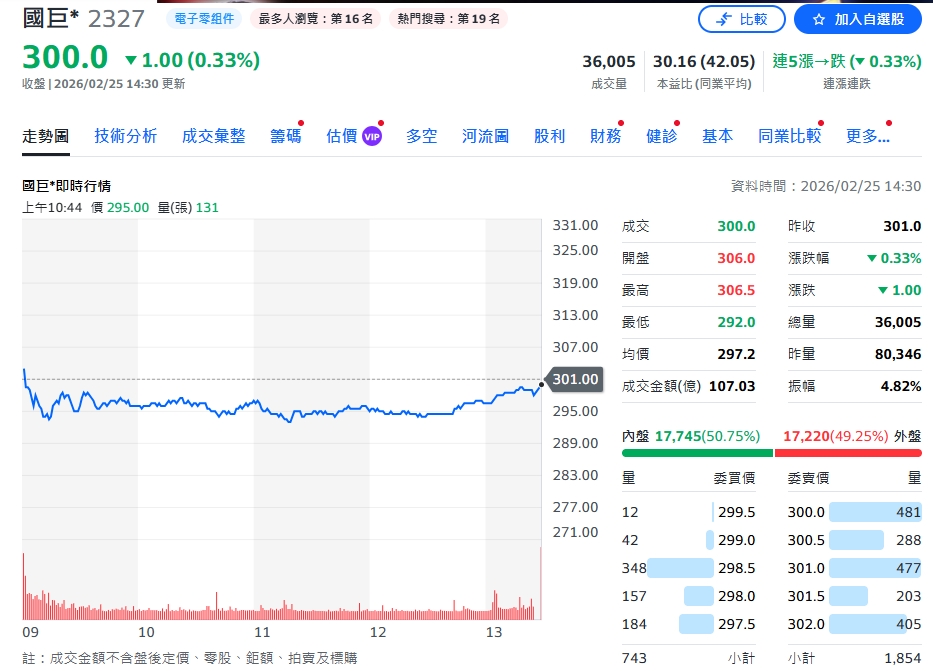
Task: Open the 籌碼 tab
Action: tap(287, 137)
